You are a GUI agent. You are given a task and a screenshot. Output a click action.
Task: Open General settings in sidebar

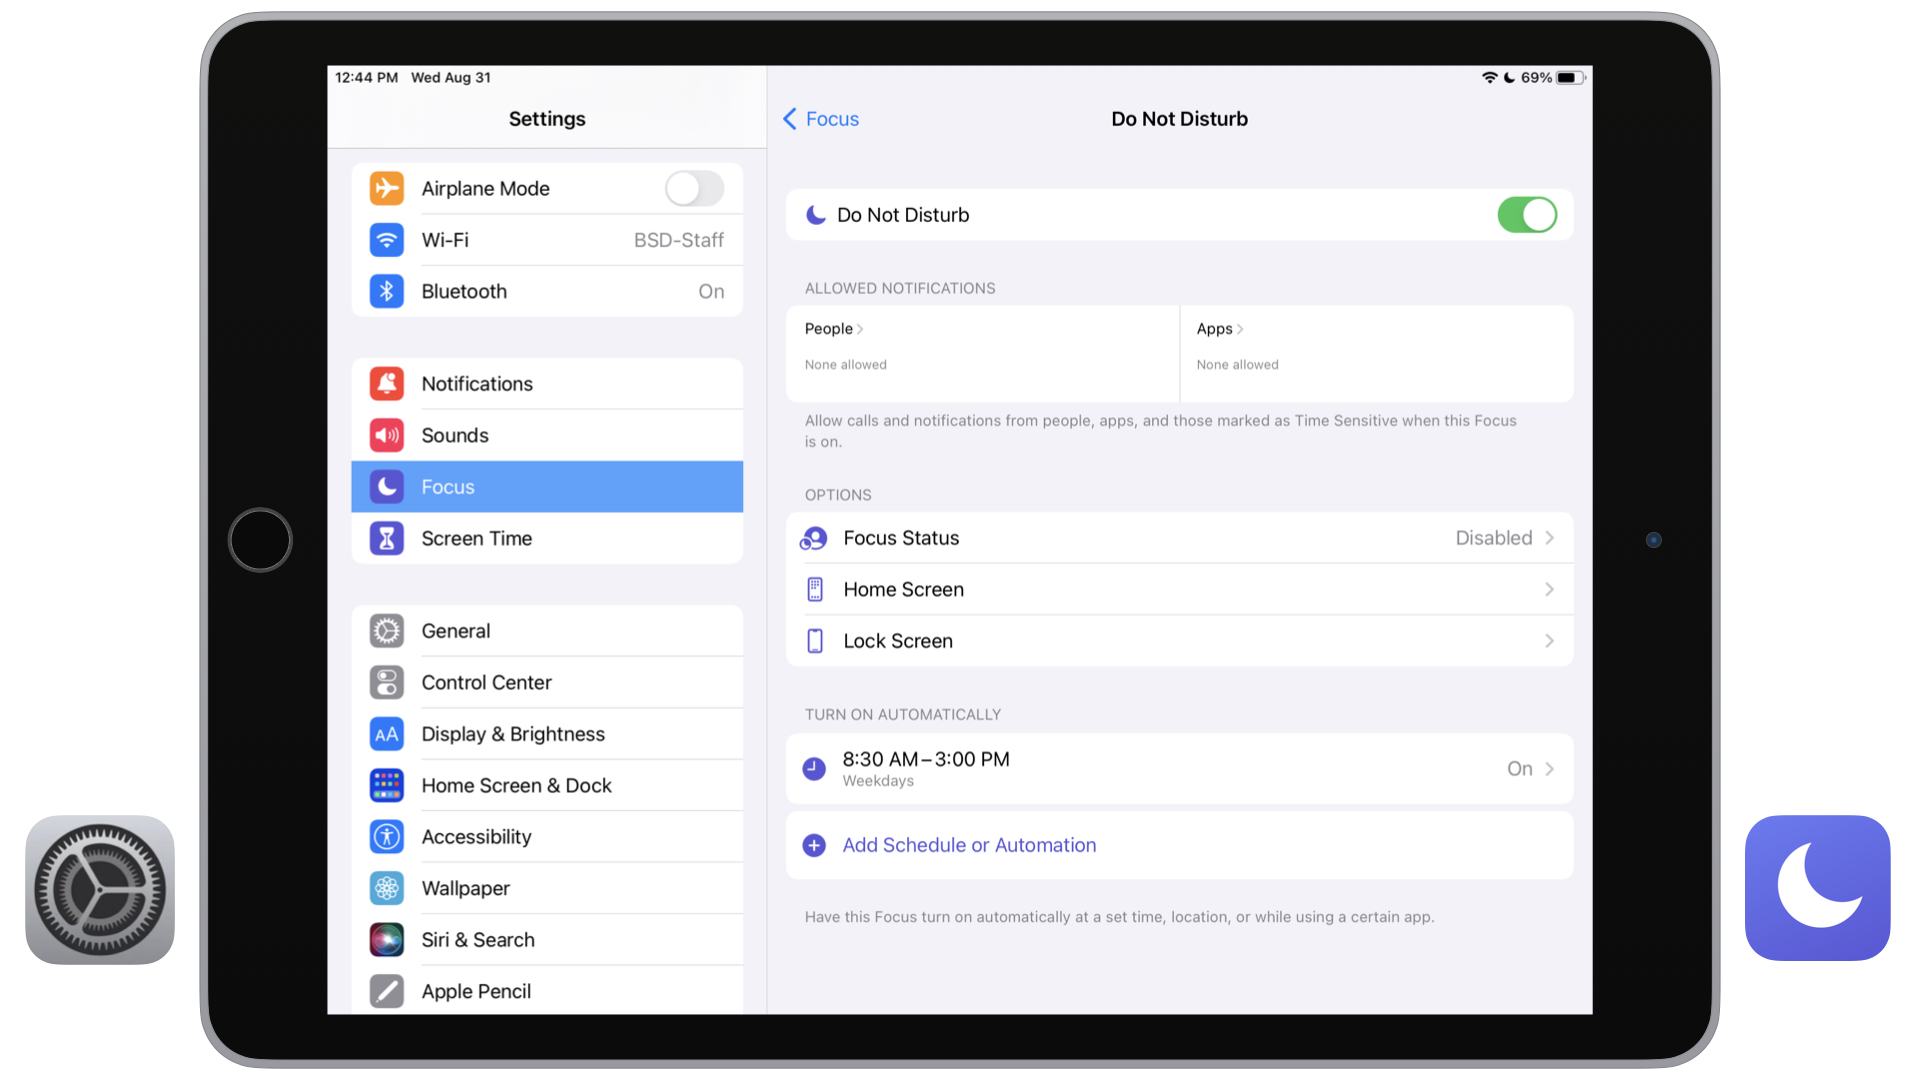[456, 631]
